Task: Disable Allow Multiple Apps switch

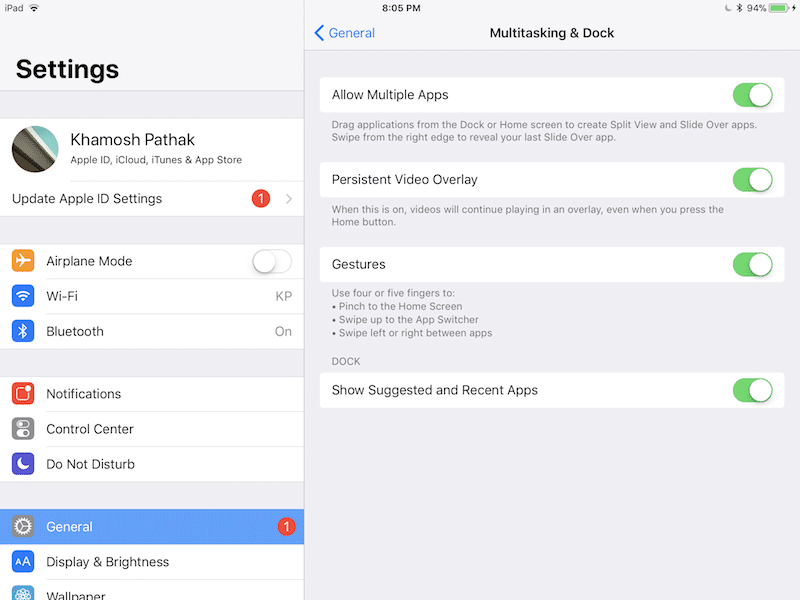Action: (752, 95)
